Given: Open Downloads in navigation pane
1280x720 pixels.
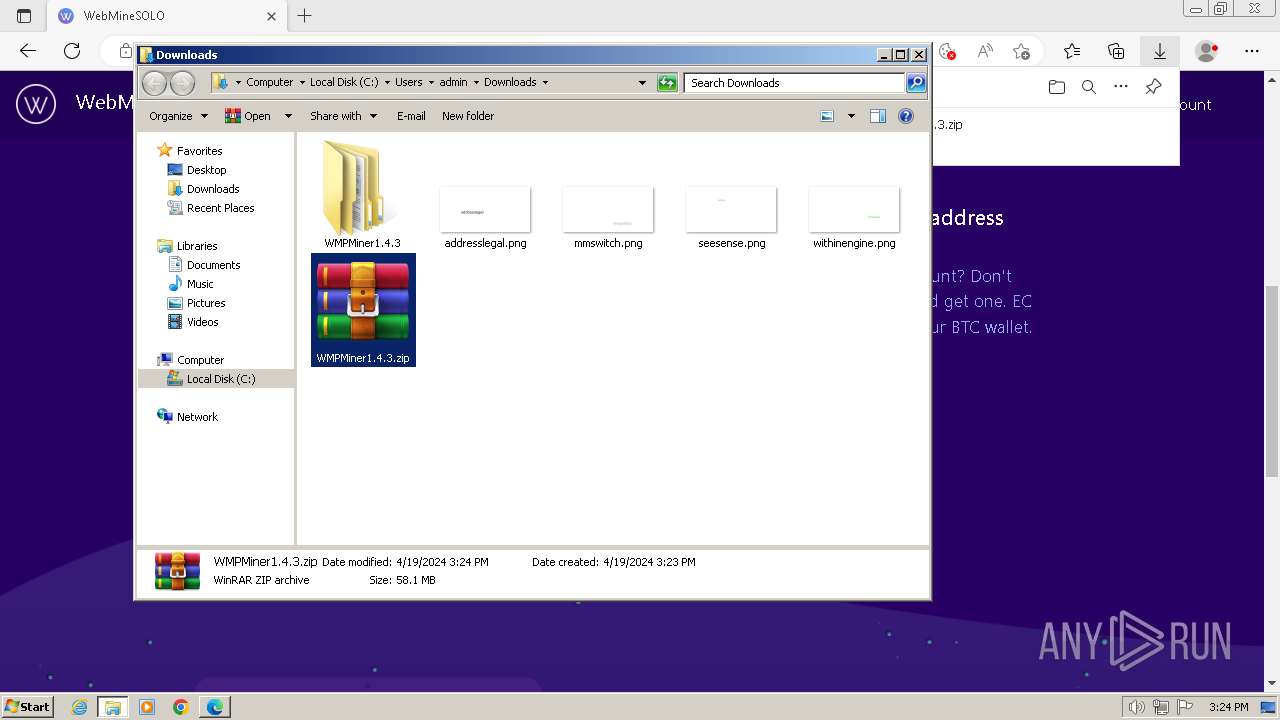Looking at the screenshot, I should tap(213, 189).
